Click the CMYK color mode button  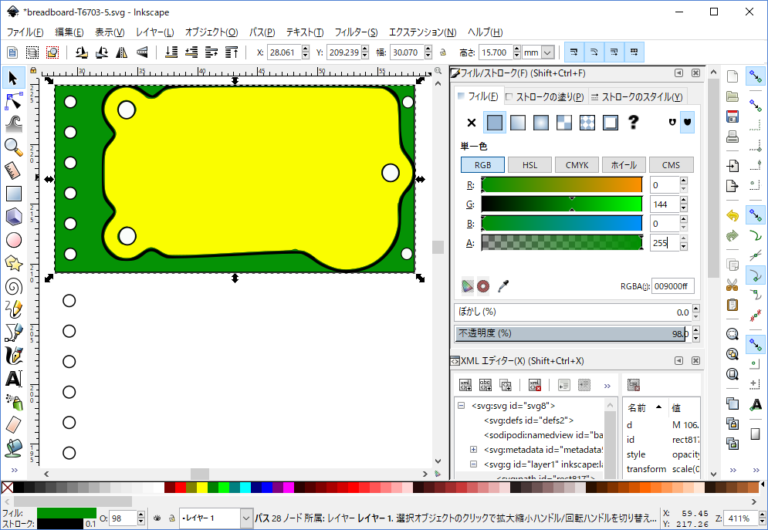pos(576,165)
